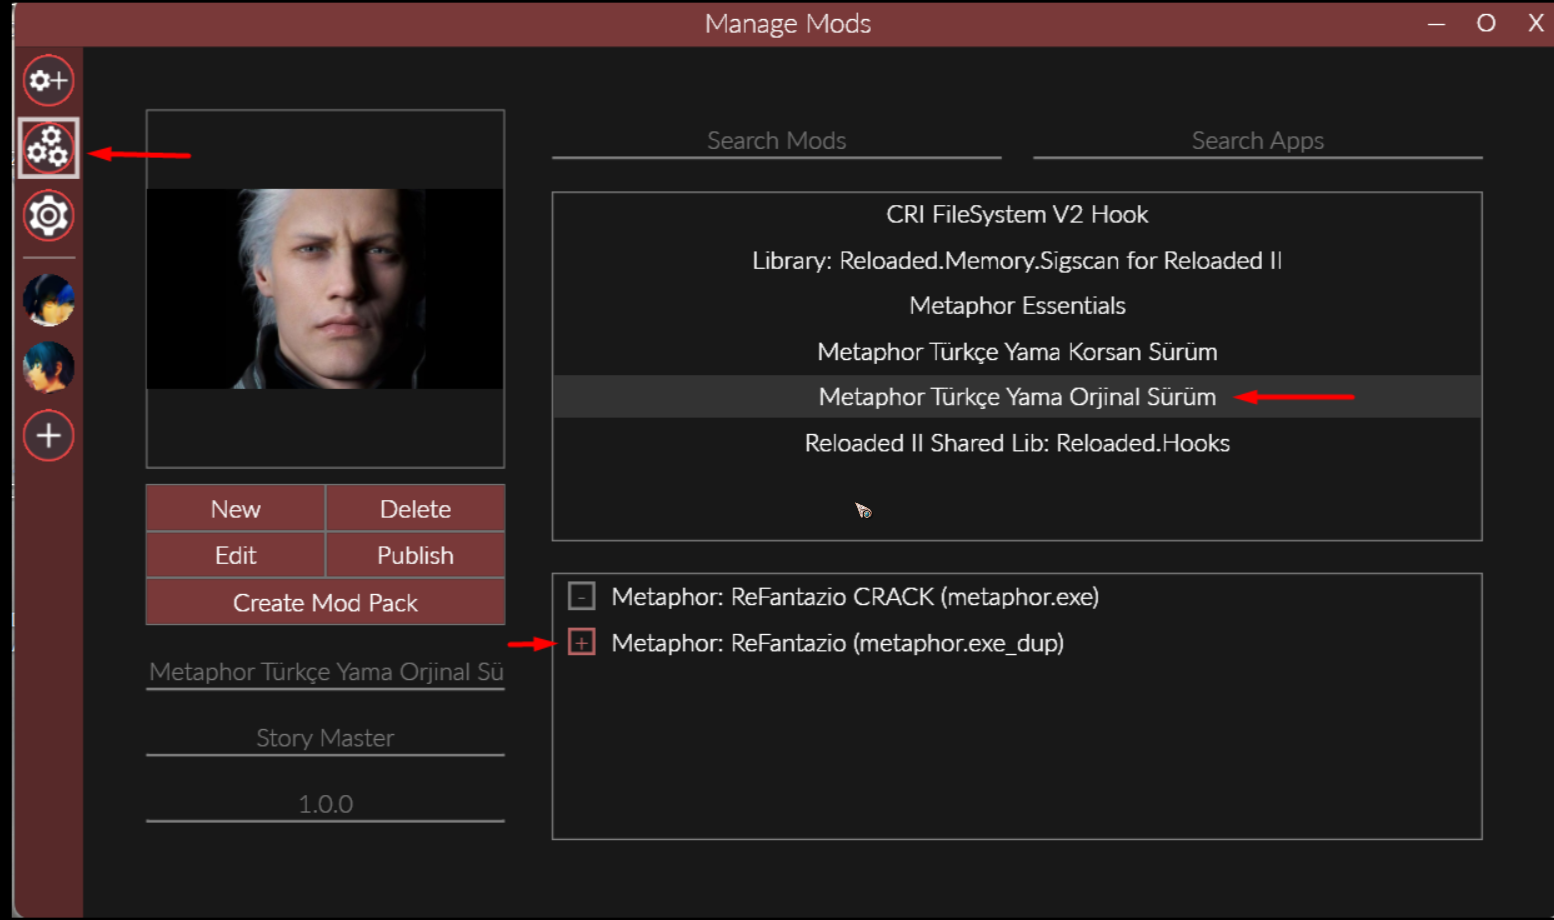The width and height of the screenshot is (1554, 920).
Task: Focus the Search Mods field
Action: [776, 141]
